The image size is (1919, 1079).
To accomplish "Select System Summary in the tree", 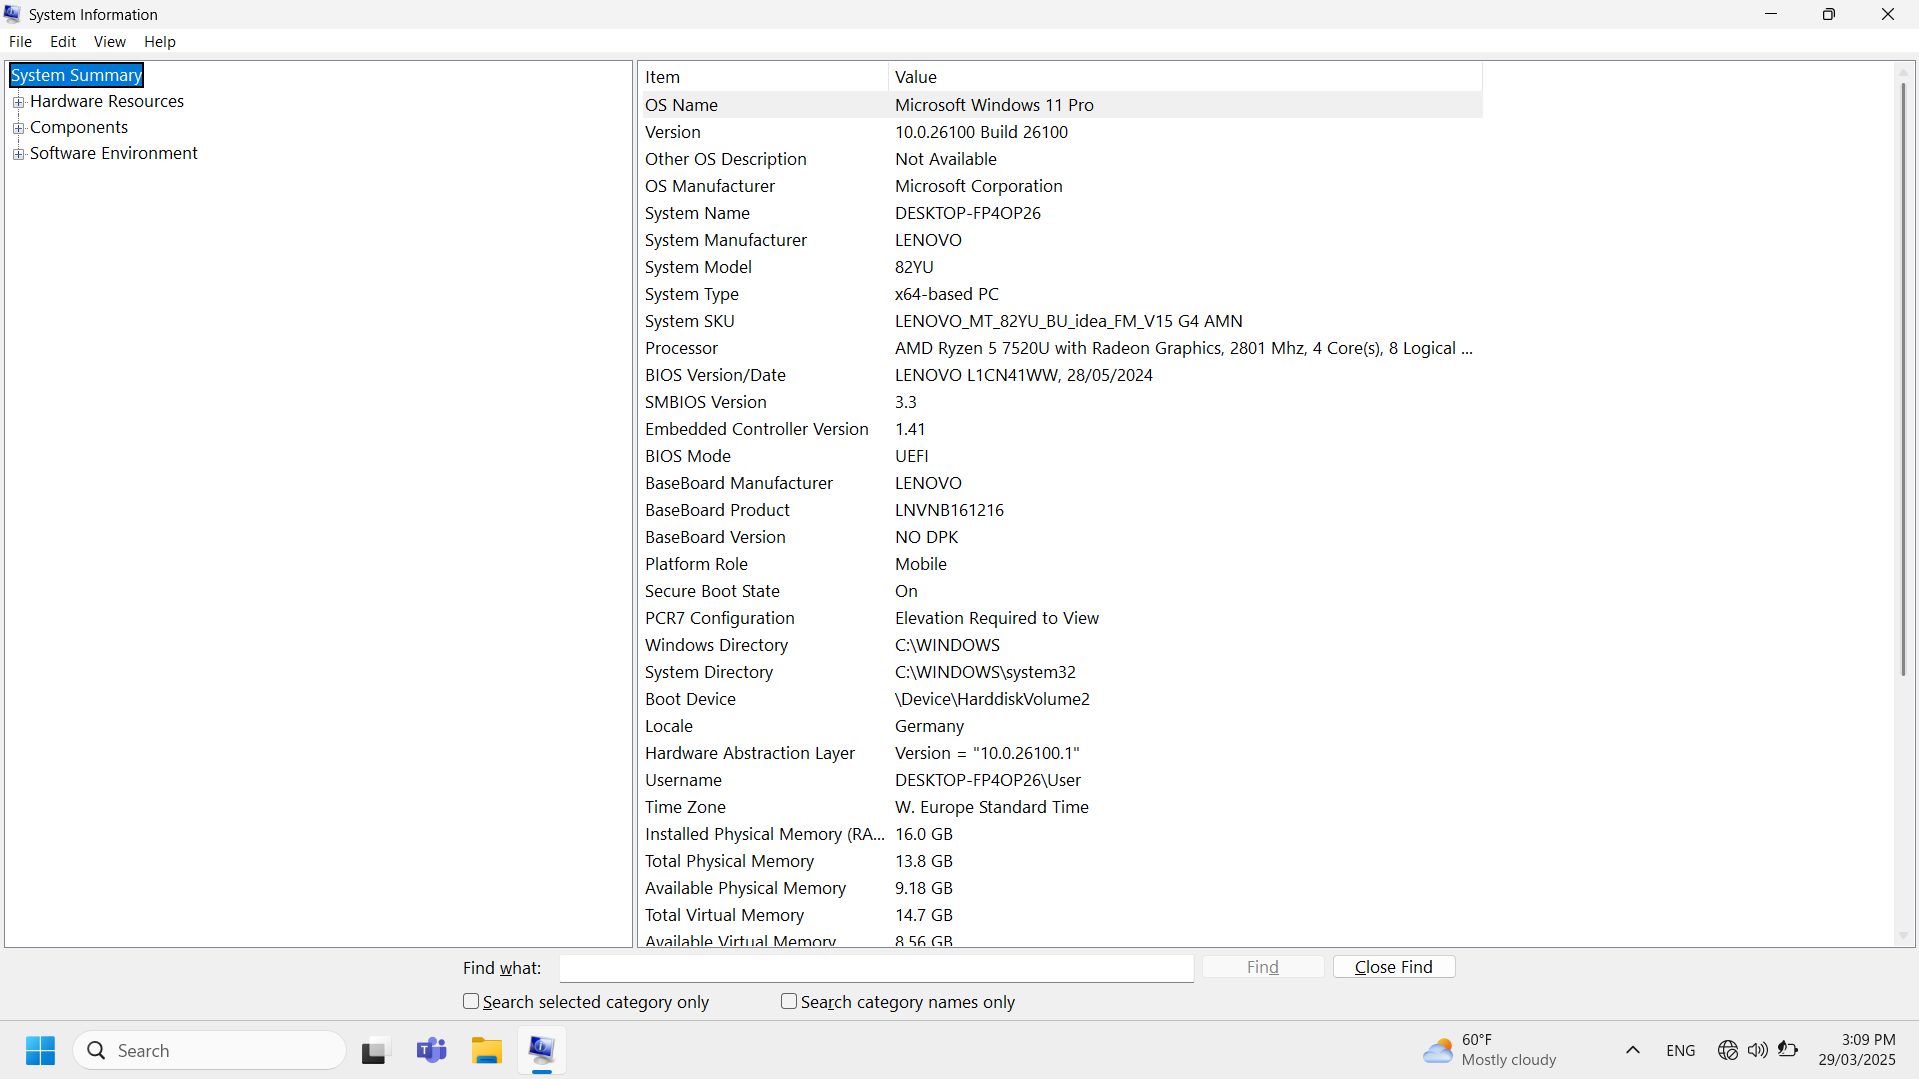I will tap(76, 75).
